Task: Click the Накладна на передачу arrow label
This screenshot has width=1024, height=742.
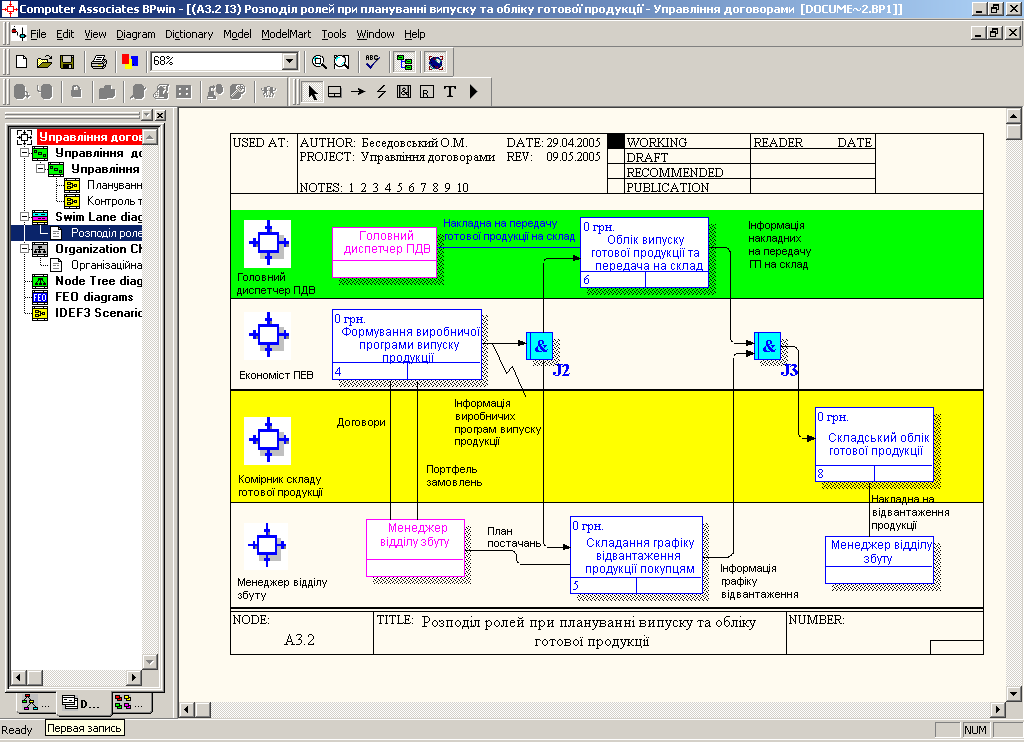Action: (509, 230)
